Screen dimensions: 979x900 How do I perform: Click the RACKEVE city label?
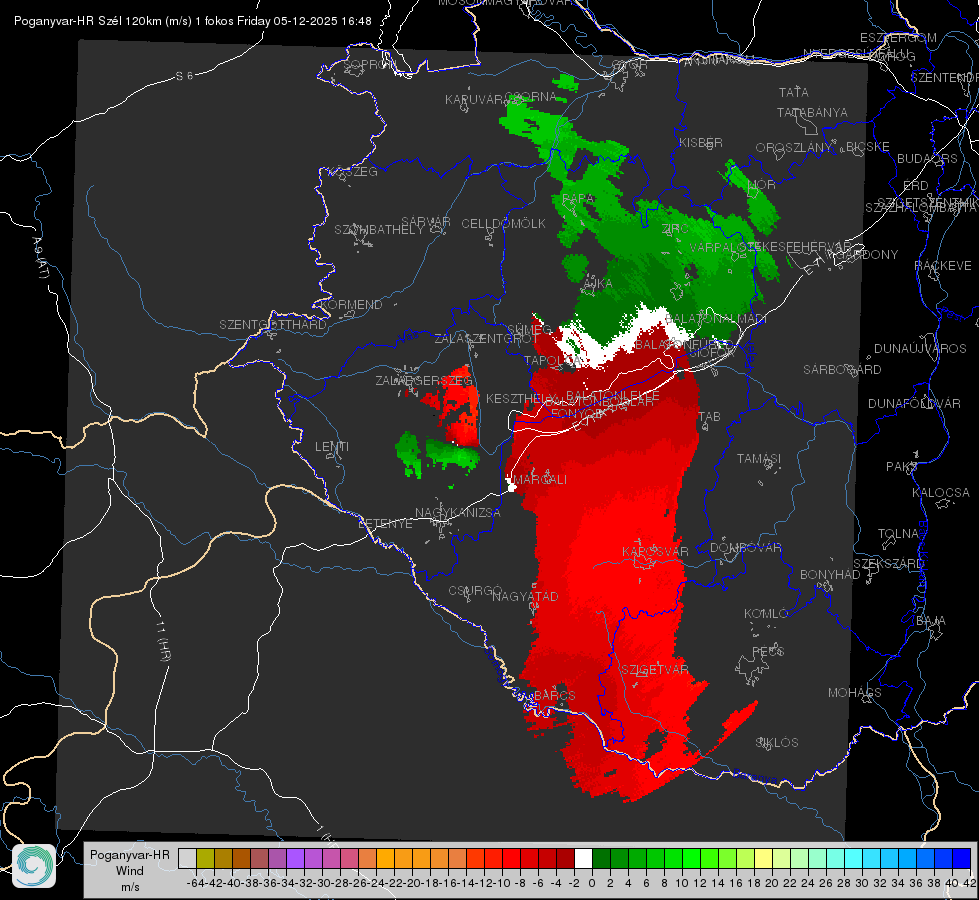pos(943,266)
